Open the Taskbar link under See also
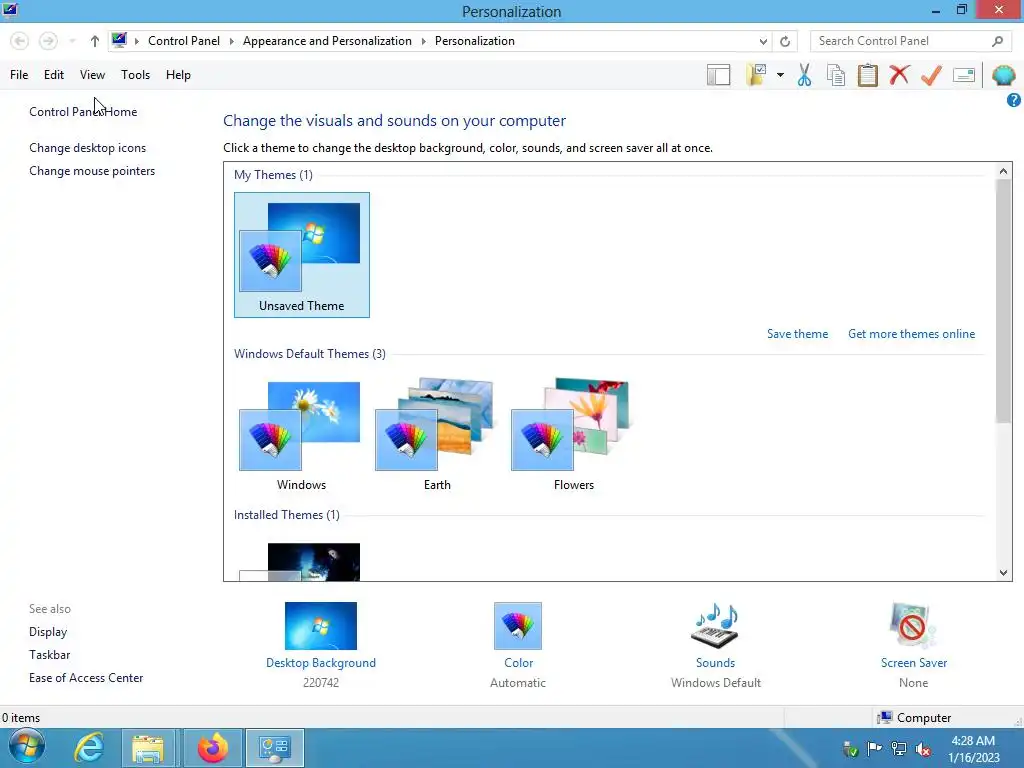This screenshot has height=768, width=1024. 49,655
